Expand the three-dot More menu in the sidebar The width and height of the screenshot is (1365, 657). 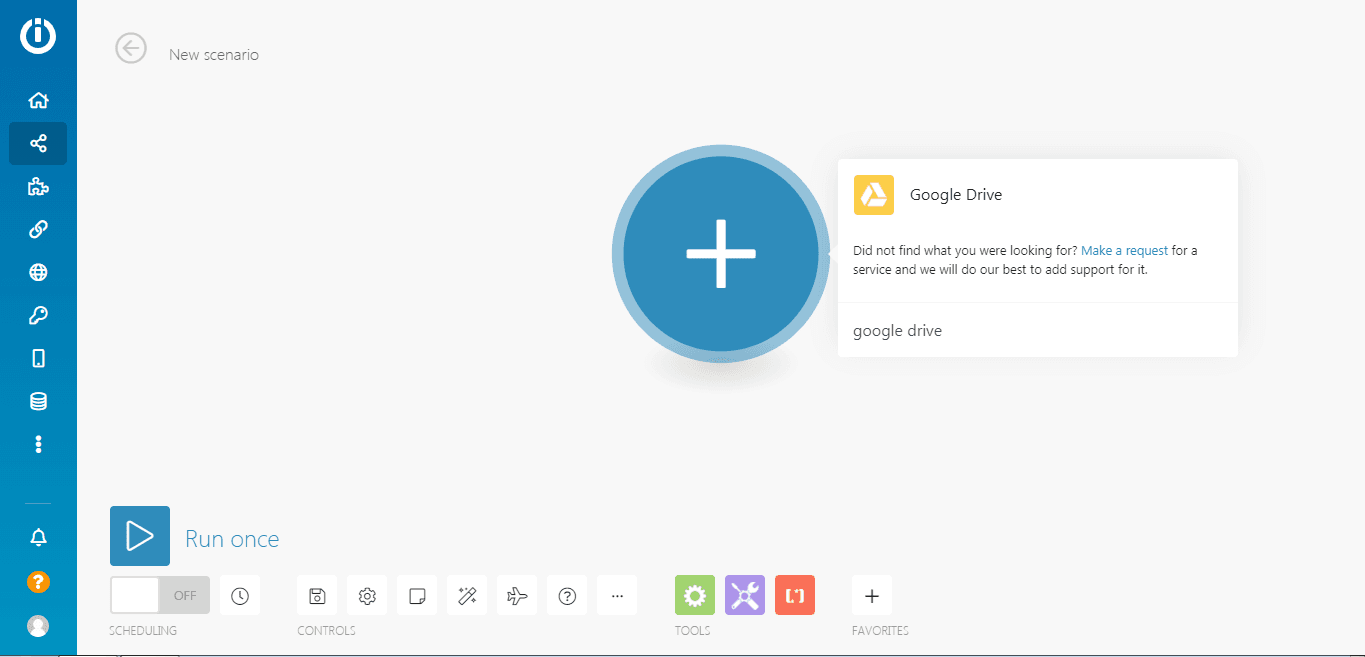[38, 444]
